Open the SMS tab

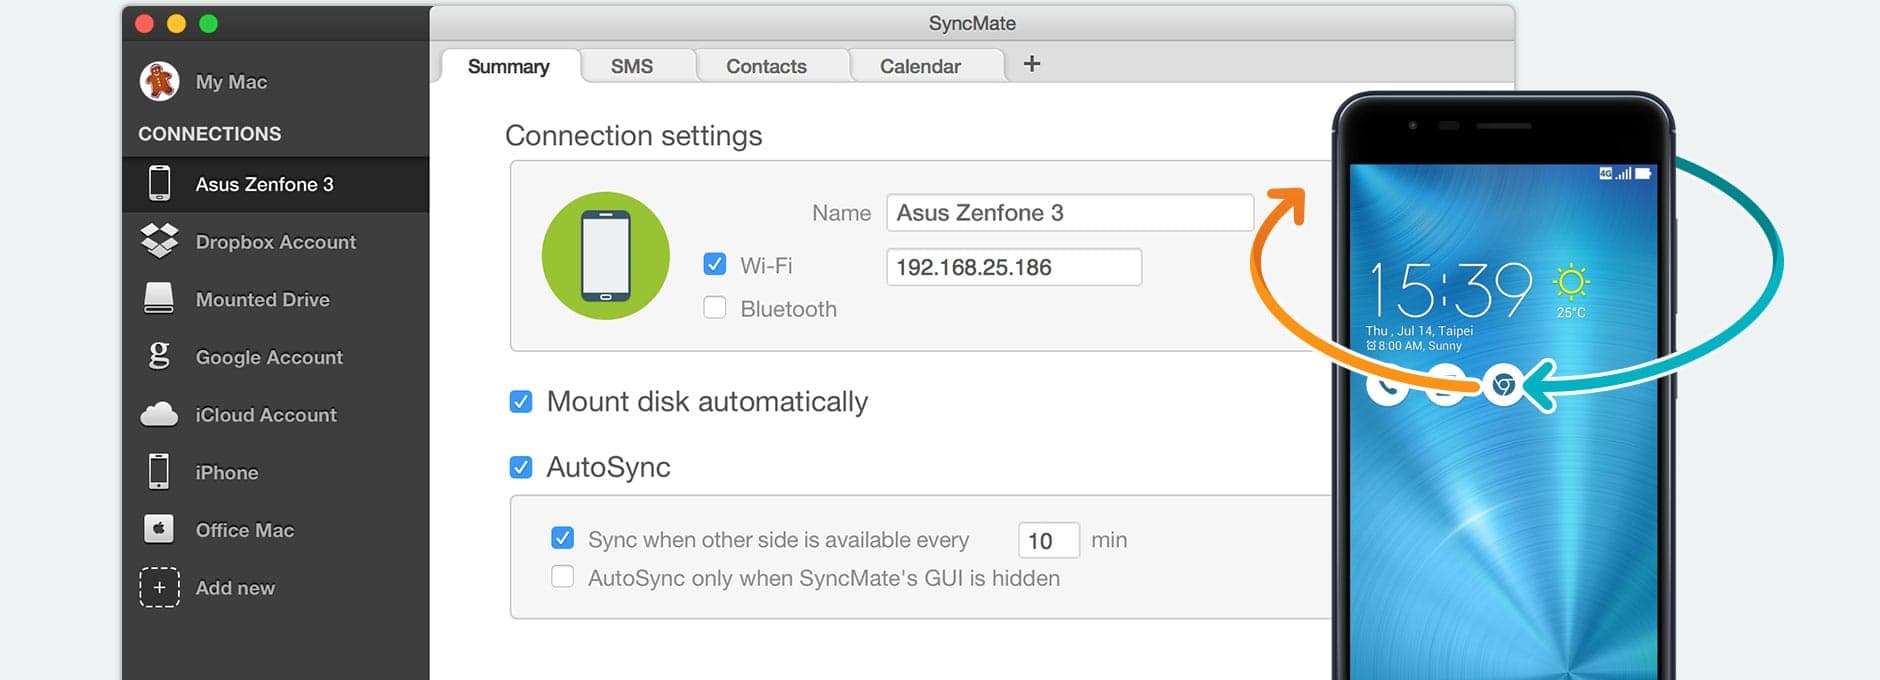632,66
